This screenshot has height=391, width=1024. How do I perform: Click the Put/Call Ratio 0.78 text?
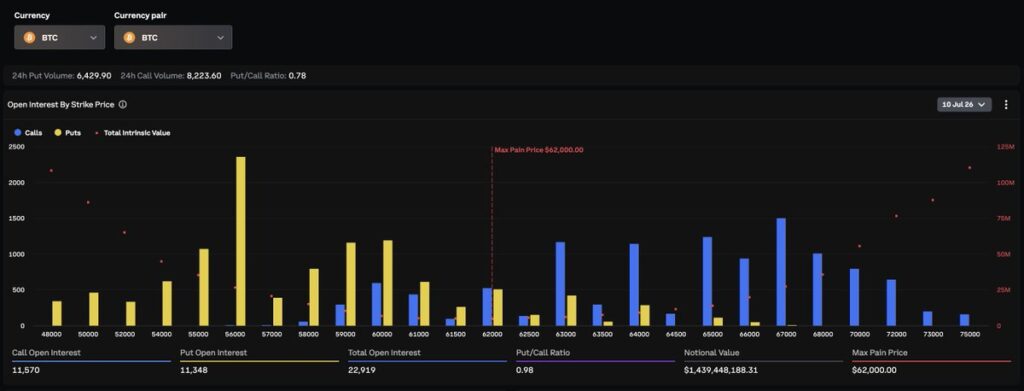pyautogui.click(x=268, y=76)
